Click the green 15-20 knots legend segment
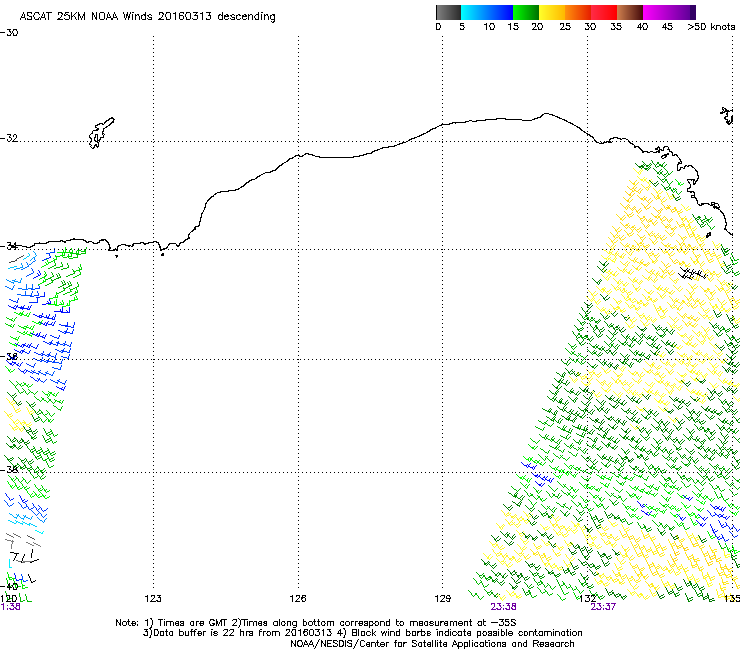740x650 pixels. [526, 12]
